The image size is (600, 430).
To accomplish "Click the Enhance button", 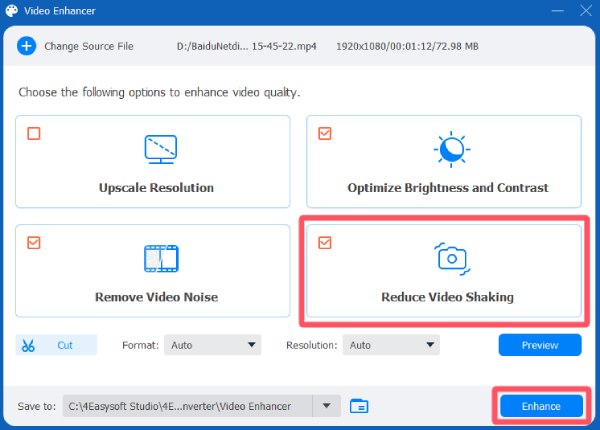I will click(541, 406).
